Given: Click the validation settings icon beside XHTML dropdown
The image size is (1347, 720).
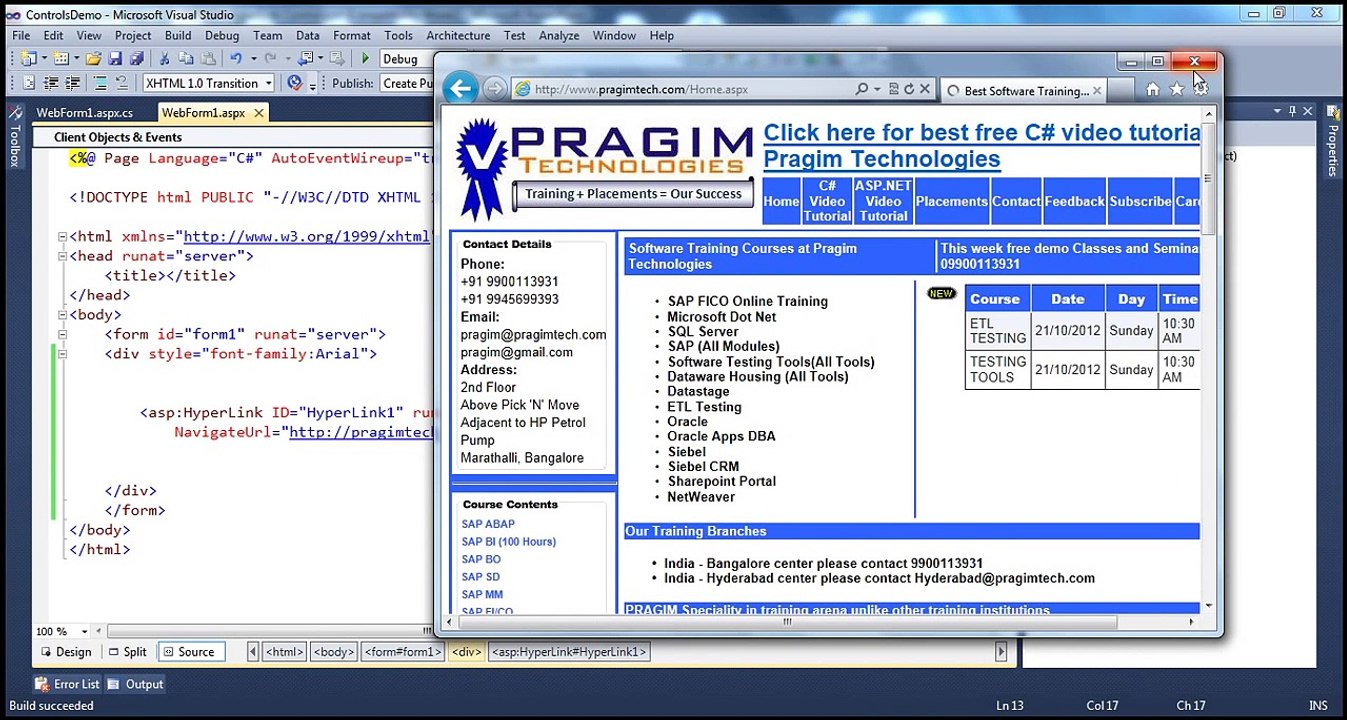Looking at the screenshot, I should pyautogui.click(x=294, y=83).
